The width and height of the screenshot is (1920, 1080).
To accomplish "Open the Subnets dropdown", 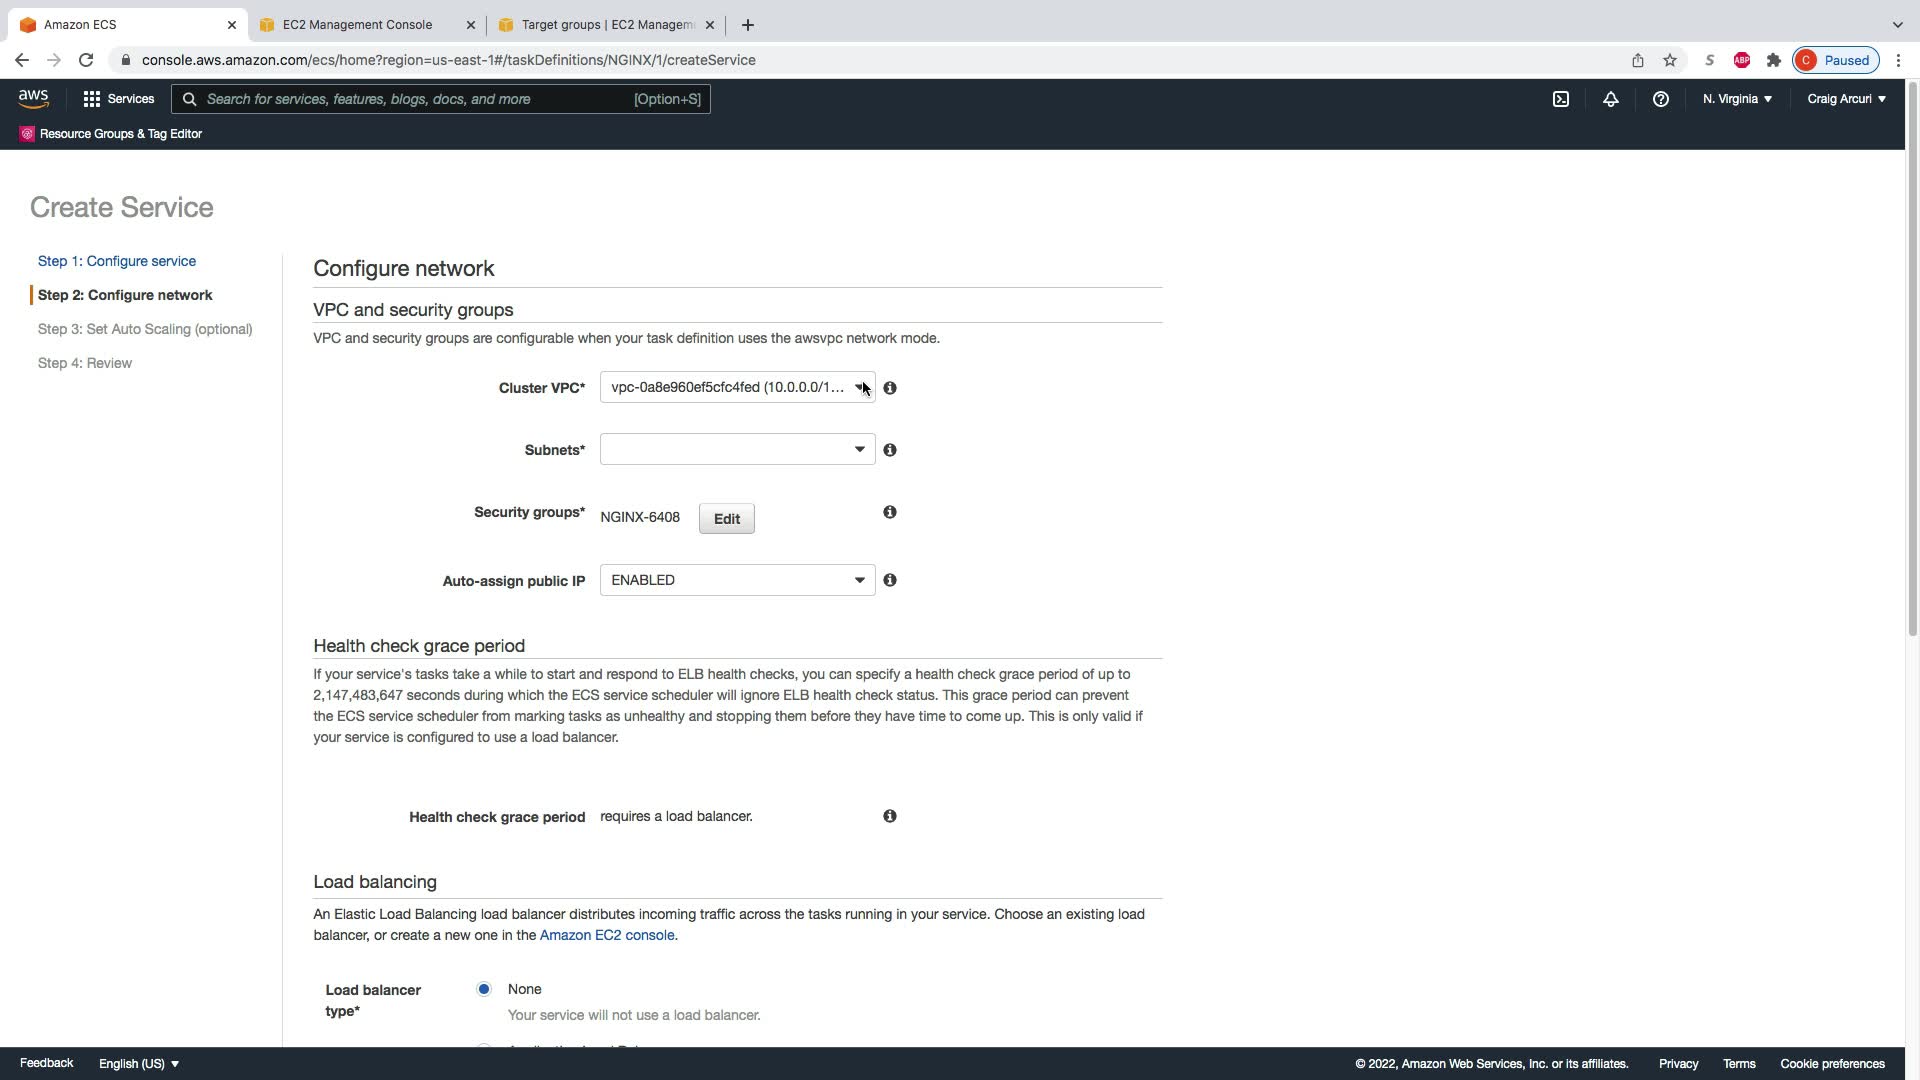I will click(x=737, y=450).
